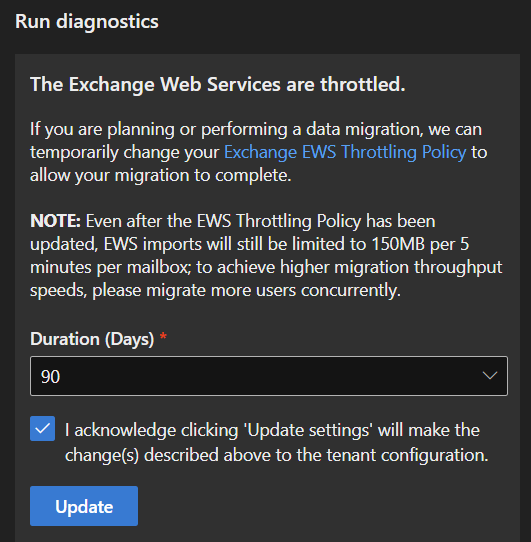The image size is (531, 542).
Task: Select the Run diagnostics heading
Action: [x=87, y=21]
